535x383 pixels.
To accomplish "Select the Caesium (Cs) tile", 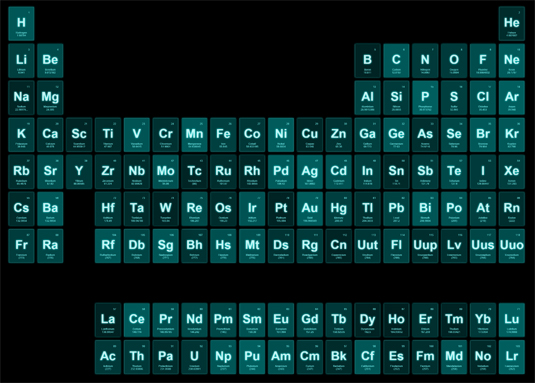I will pyautogui.click(x=21, y=209).
